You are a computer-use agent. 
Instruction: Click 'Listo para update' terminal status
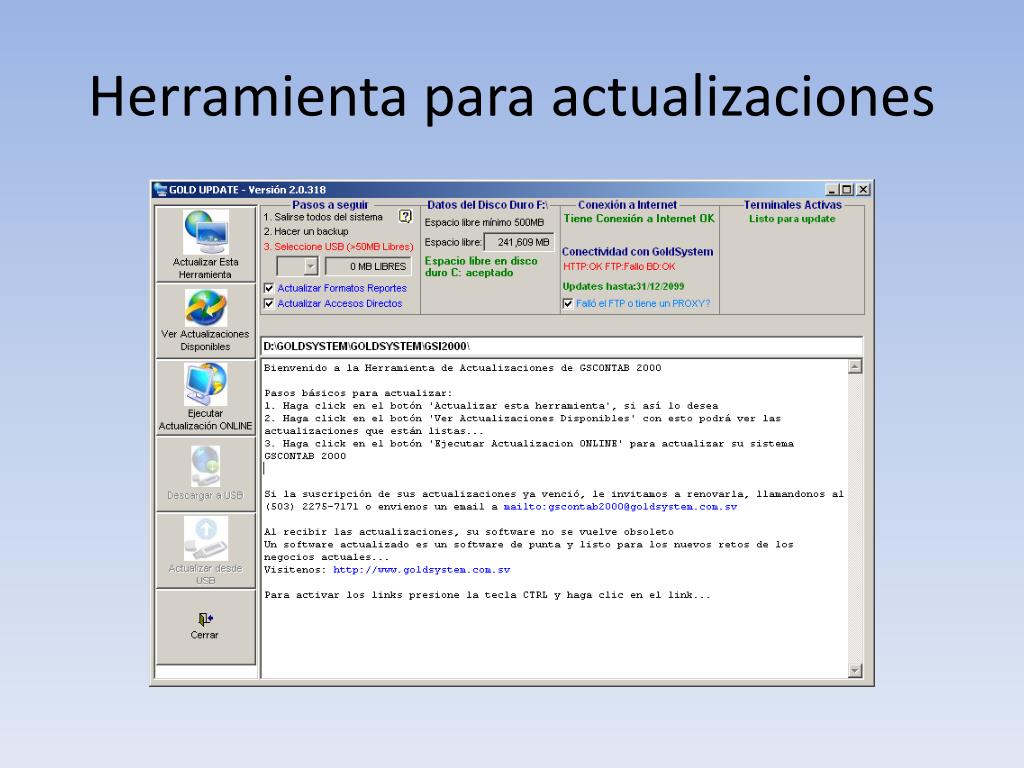pyautogui.click(x=792, y=219)
